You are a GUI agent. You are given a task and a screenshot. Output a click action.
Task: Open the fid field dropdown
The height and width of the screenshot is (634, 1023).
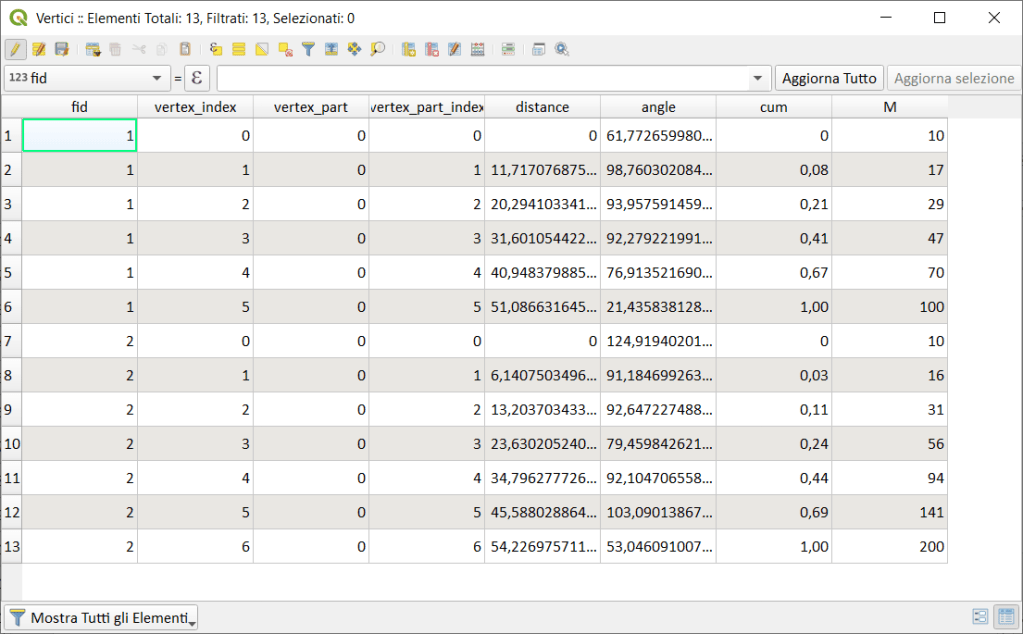pyautogui.click(x=156, y=78)
